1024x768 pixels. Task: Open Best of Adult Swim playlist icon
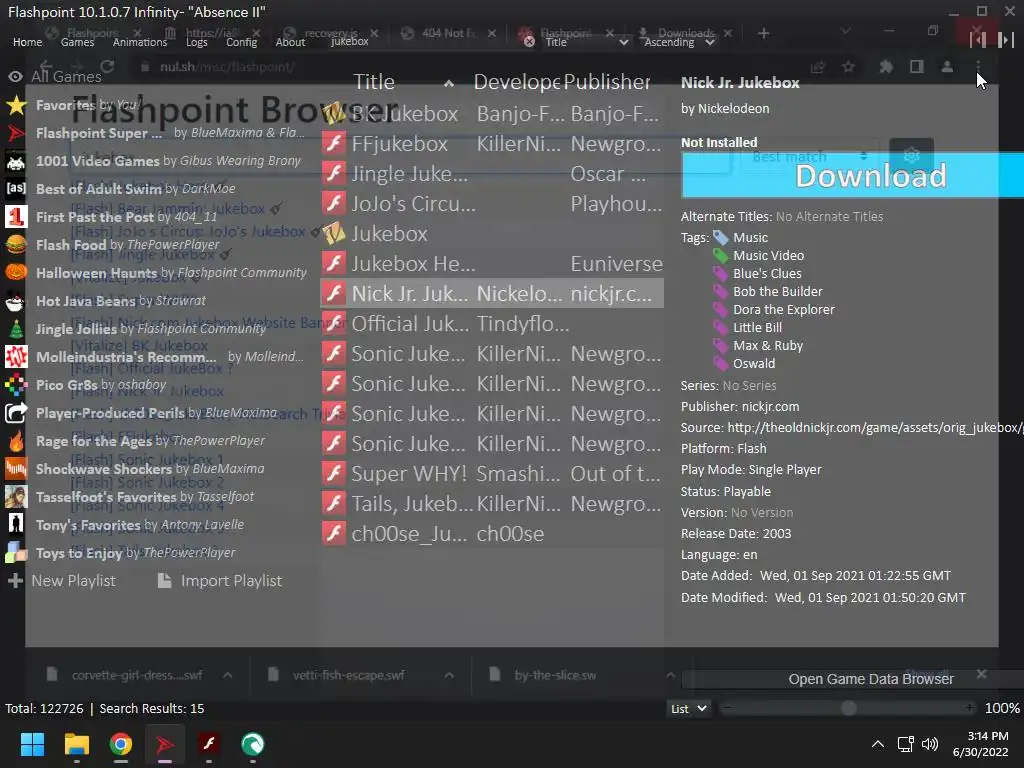[x=16, y=189]
